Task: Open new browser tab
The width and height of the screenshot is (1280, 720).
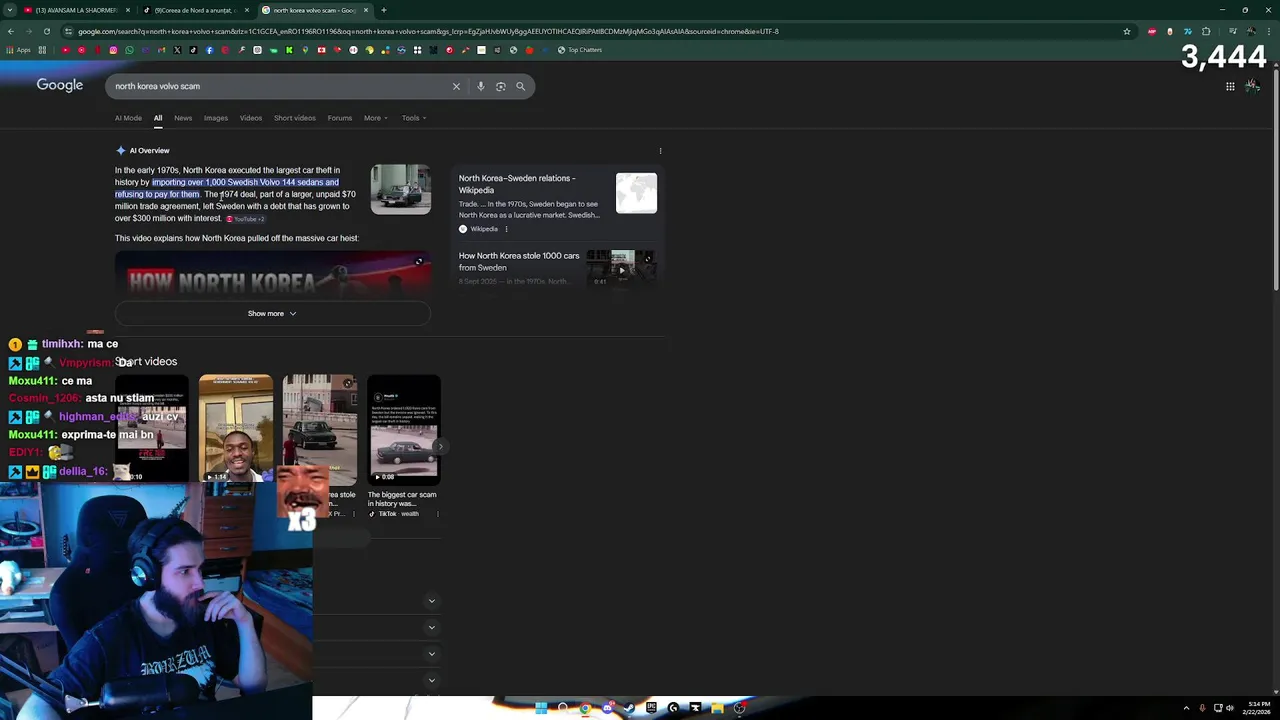Action: coord(383,10)
